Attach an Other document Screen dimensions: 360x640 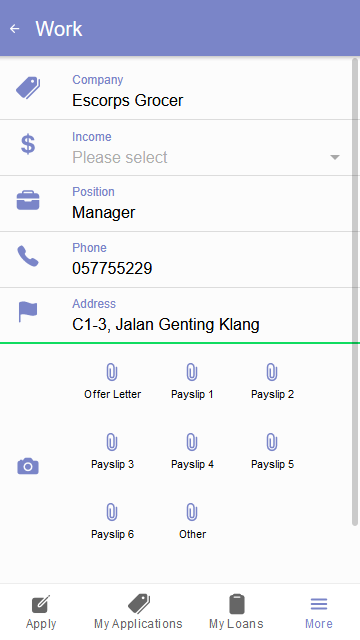(192, 521)
